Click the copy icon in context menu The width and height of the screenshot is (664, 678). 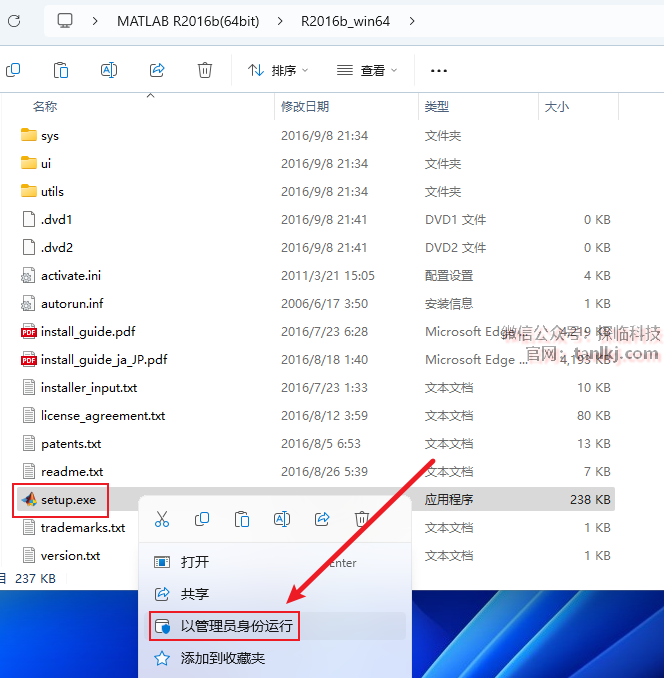(202, 518)
